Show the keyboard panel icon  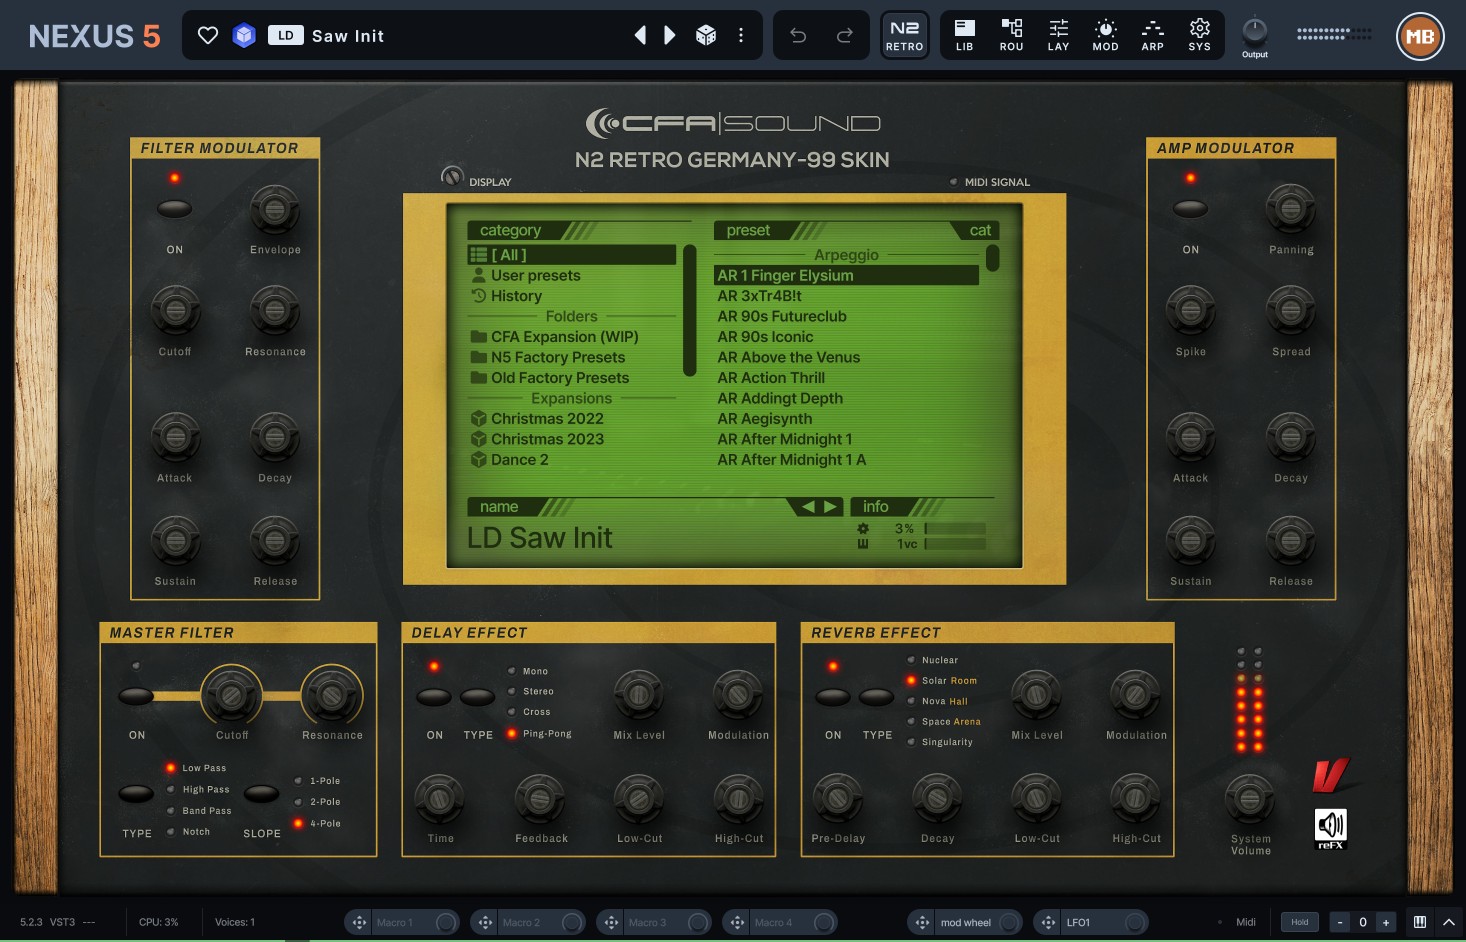[1420, 922]
